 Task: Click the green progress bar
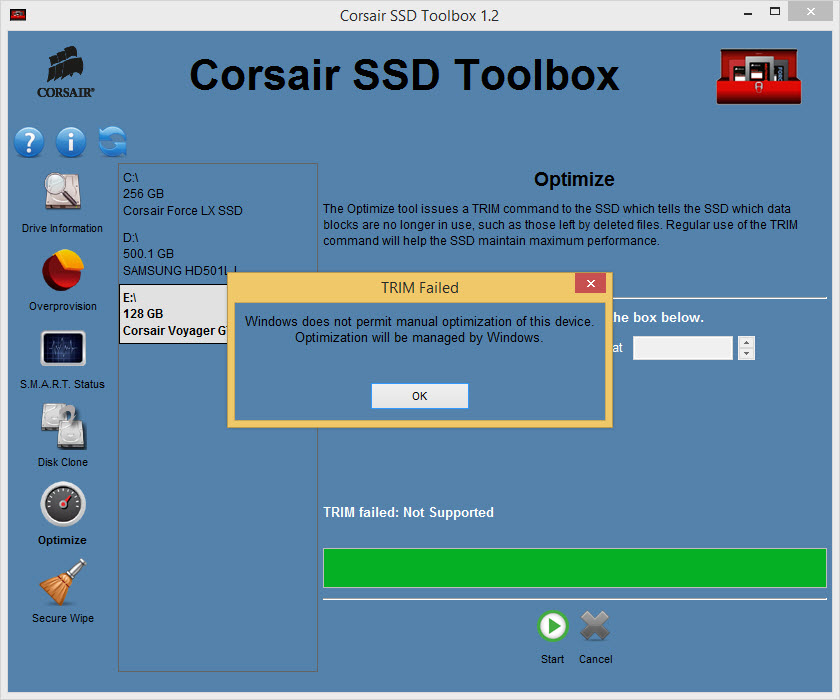click(x=574, y=568)
